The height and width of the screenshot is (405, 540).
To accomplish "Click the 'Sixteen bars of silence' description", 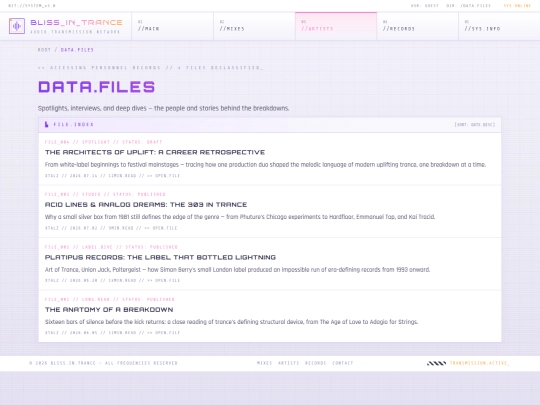I will pos(231,322).
